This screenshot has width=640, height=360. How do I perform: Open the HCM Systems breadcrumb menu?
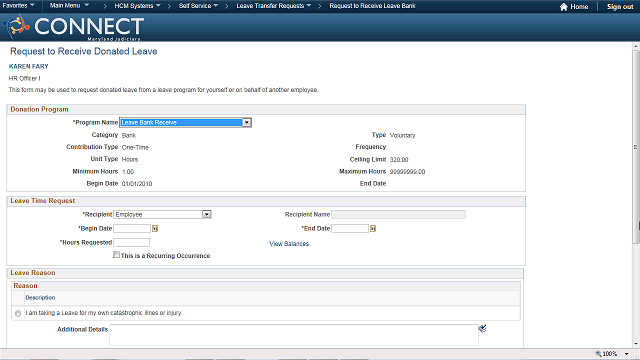coord(138,6)
